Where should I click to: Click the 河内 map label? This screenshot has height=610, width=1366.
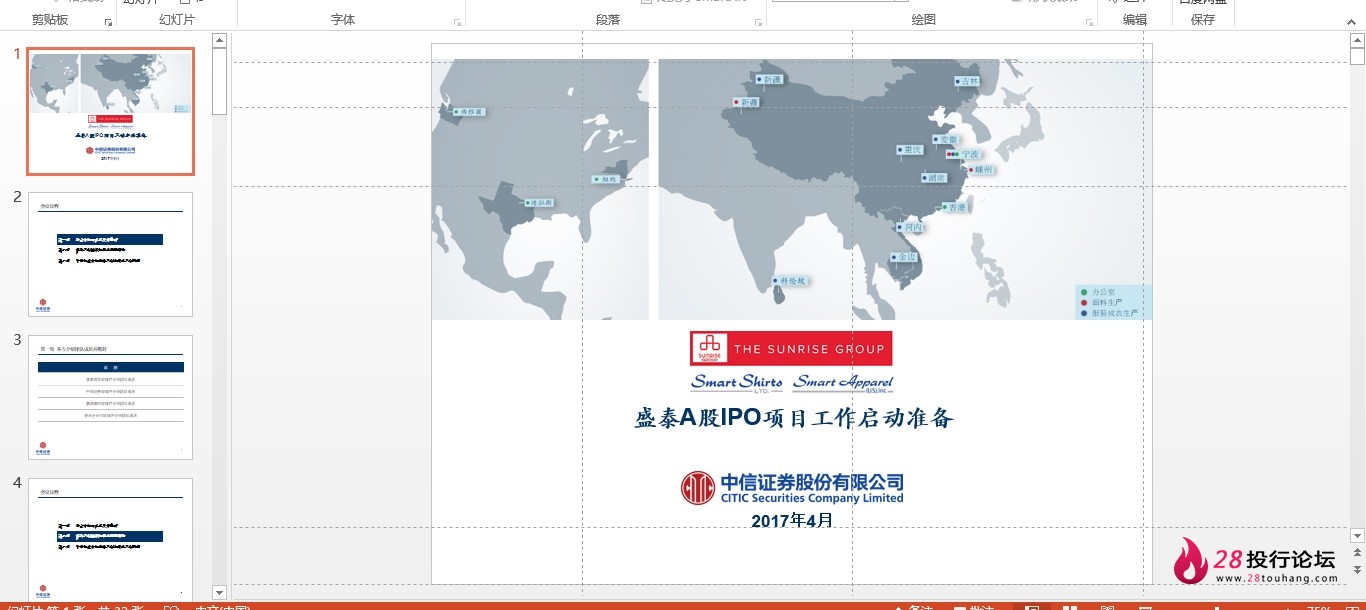coord(909,228)
